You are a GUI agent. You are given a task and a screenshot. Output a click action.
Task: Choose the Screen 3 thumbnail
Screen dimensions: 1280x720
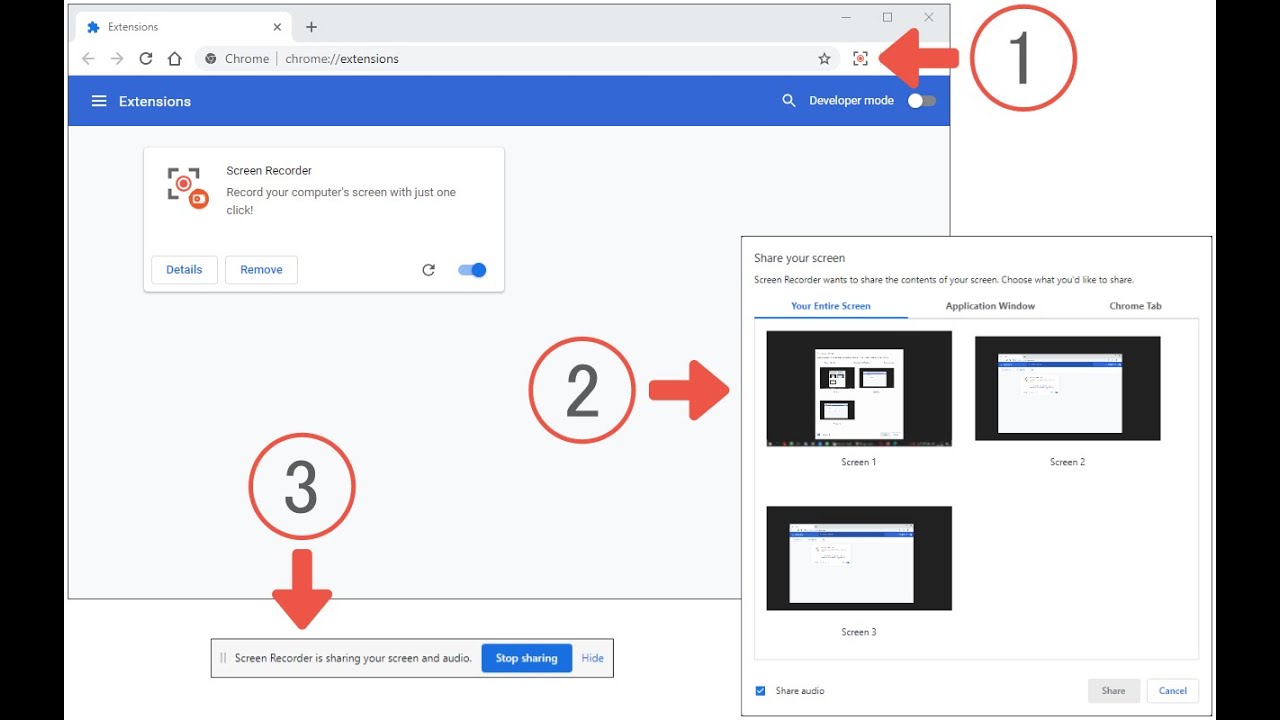[859, 558]
